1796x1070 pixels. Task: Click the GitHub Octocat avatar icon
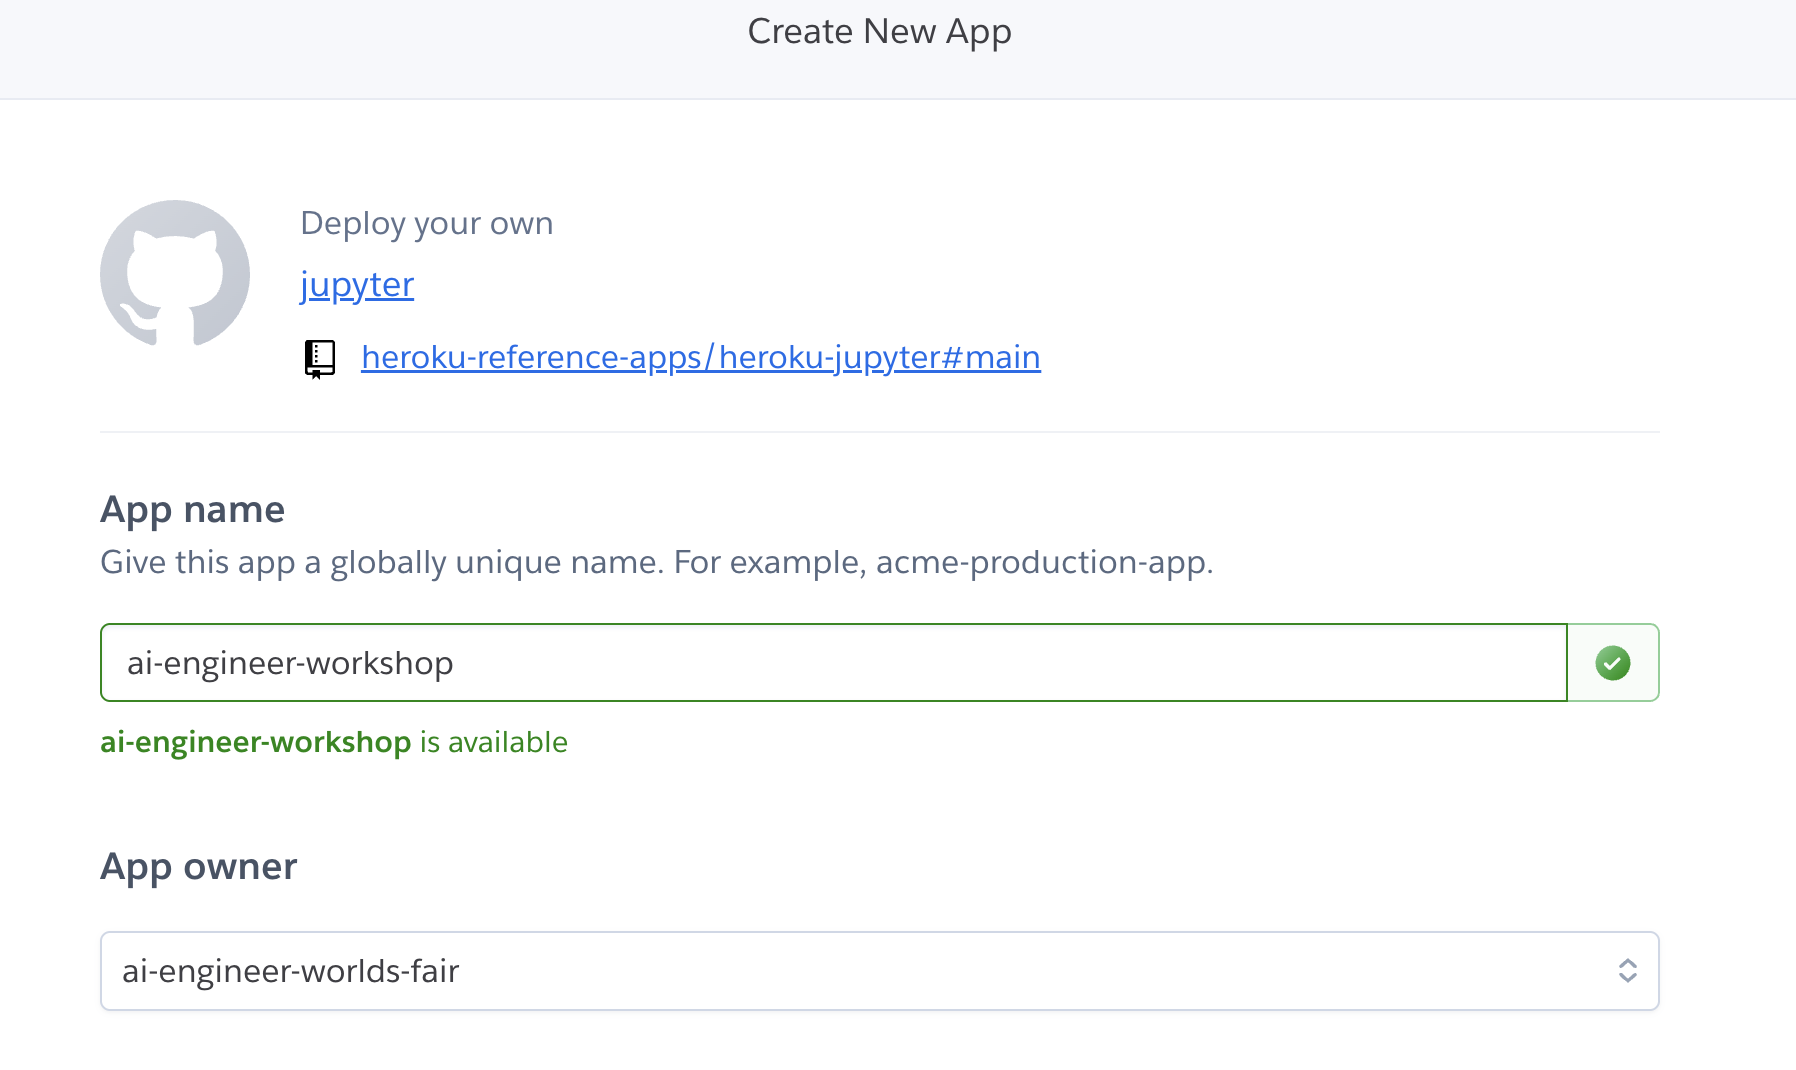(175, 274)
